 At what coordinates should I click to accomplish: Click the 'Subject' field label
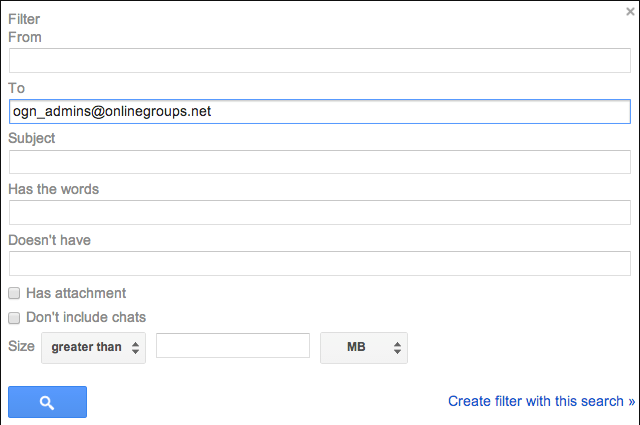click(32, 138)
